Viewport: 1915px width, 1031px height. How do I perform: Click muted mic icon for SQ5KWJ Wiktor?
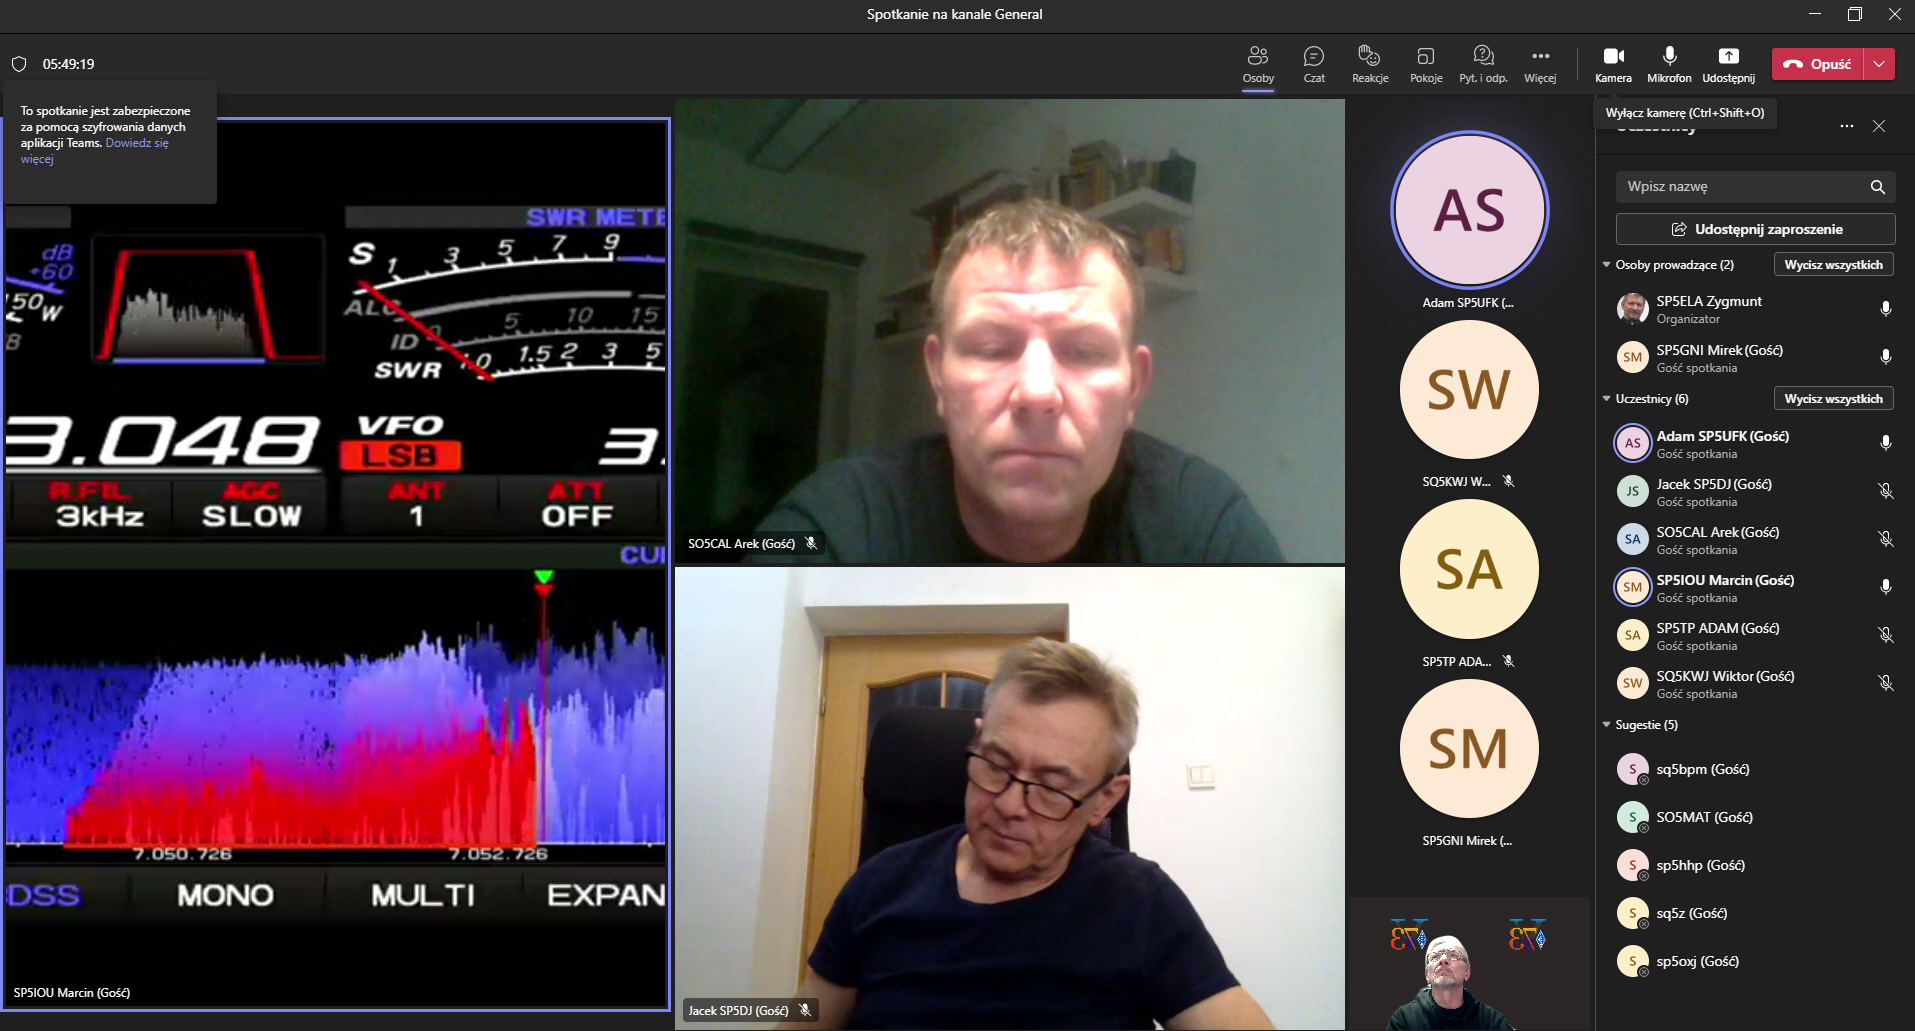click(1885, 683)
